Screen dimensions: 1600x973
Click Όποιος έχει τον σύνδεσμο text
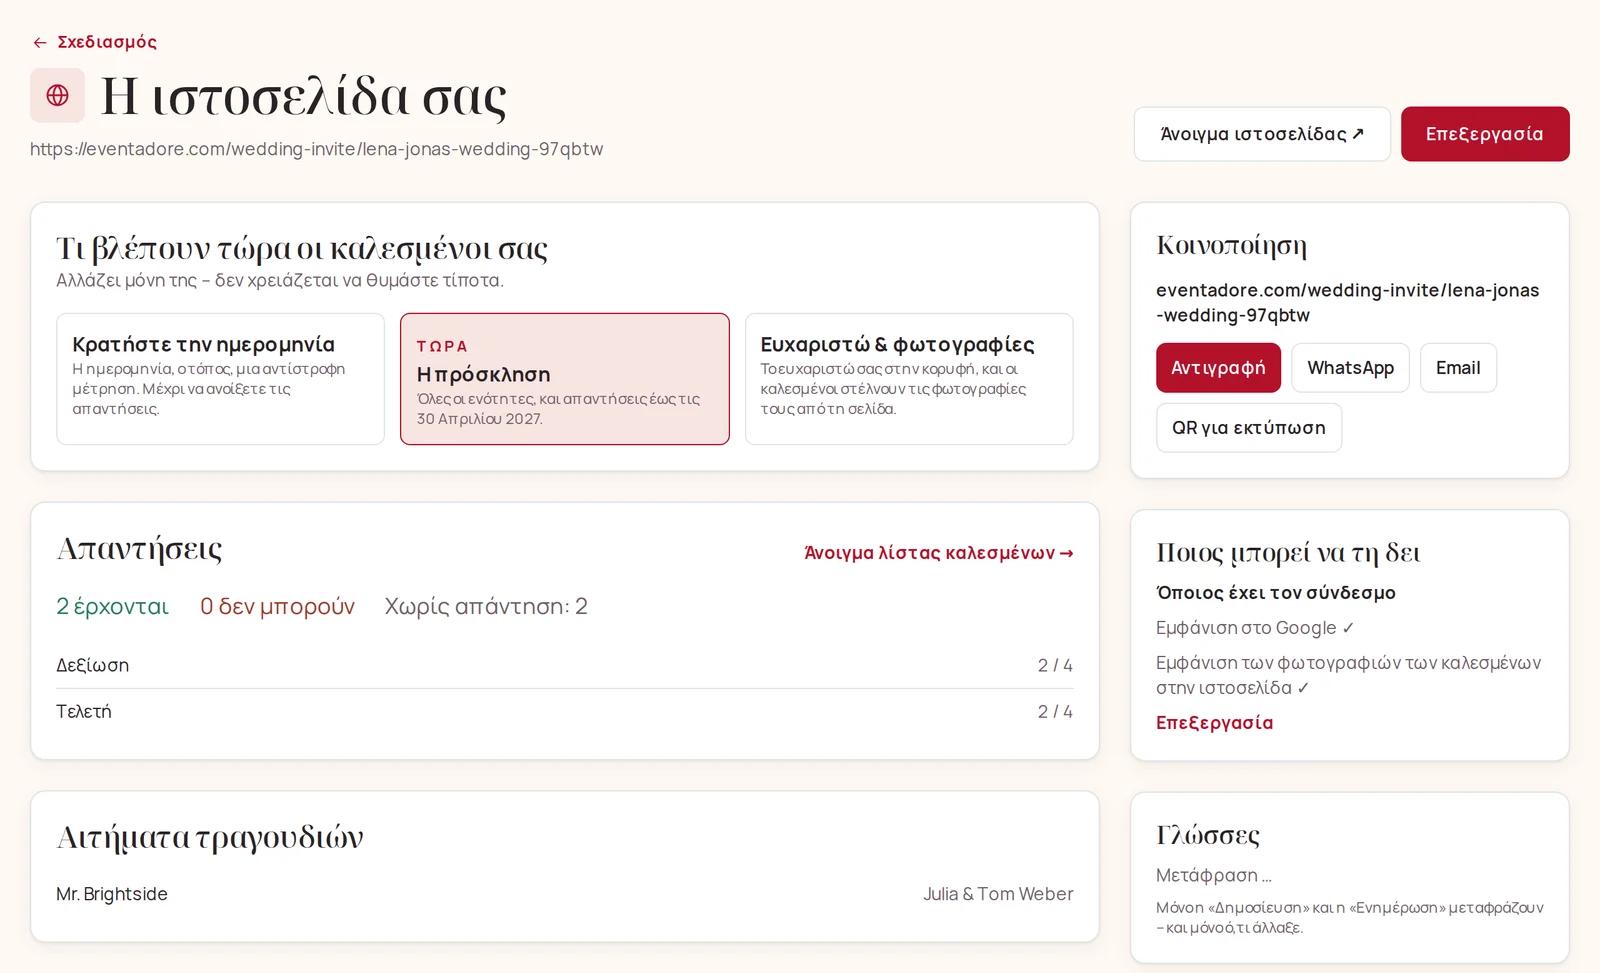click(1276, 593)
